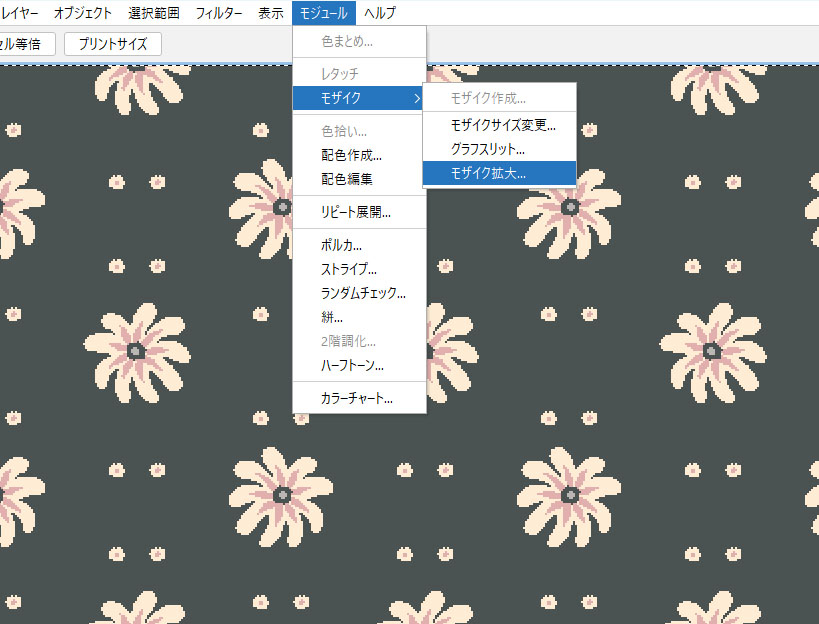The width and height of the screenshot is (819, 624).
Task: Open the ヘルプ menu
Action: pos(380,13)
